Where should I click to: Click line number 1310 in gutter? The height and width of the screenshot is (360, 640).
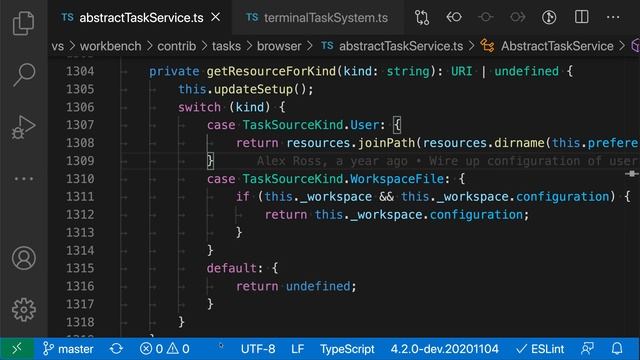point(80,179)
